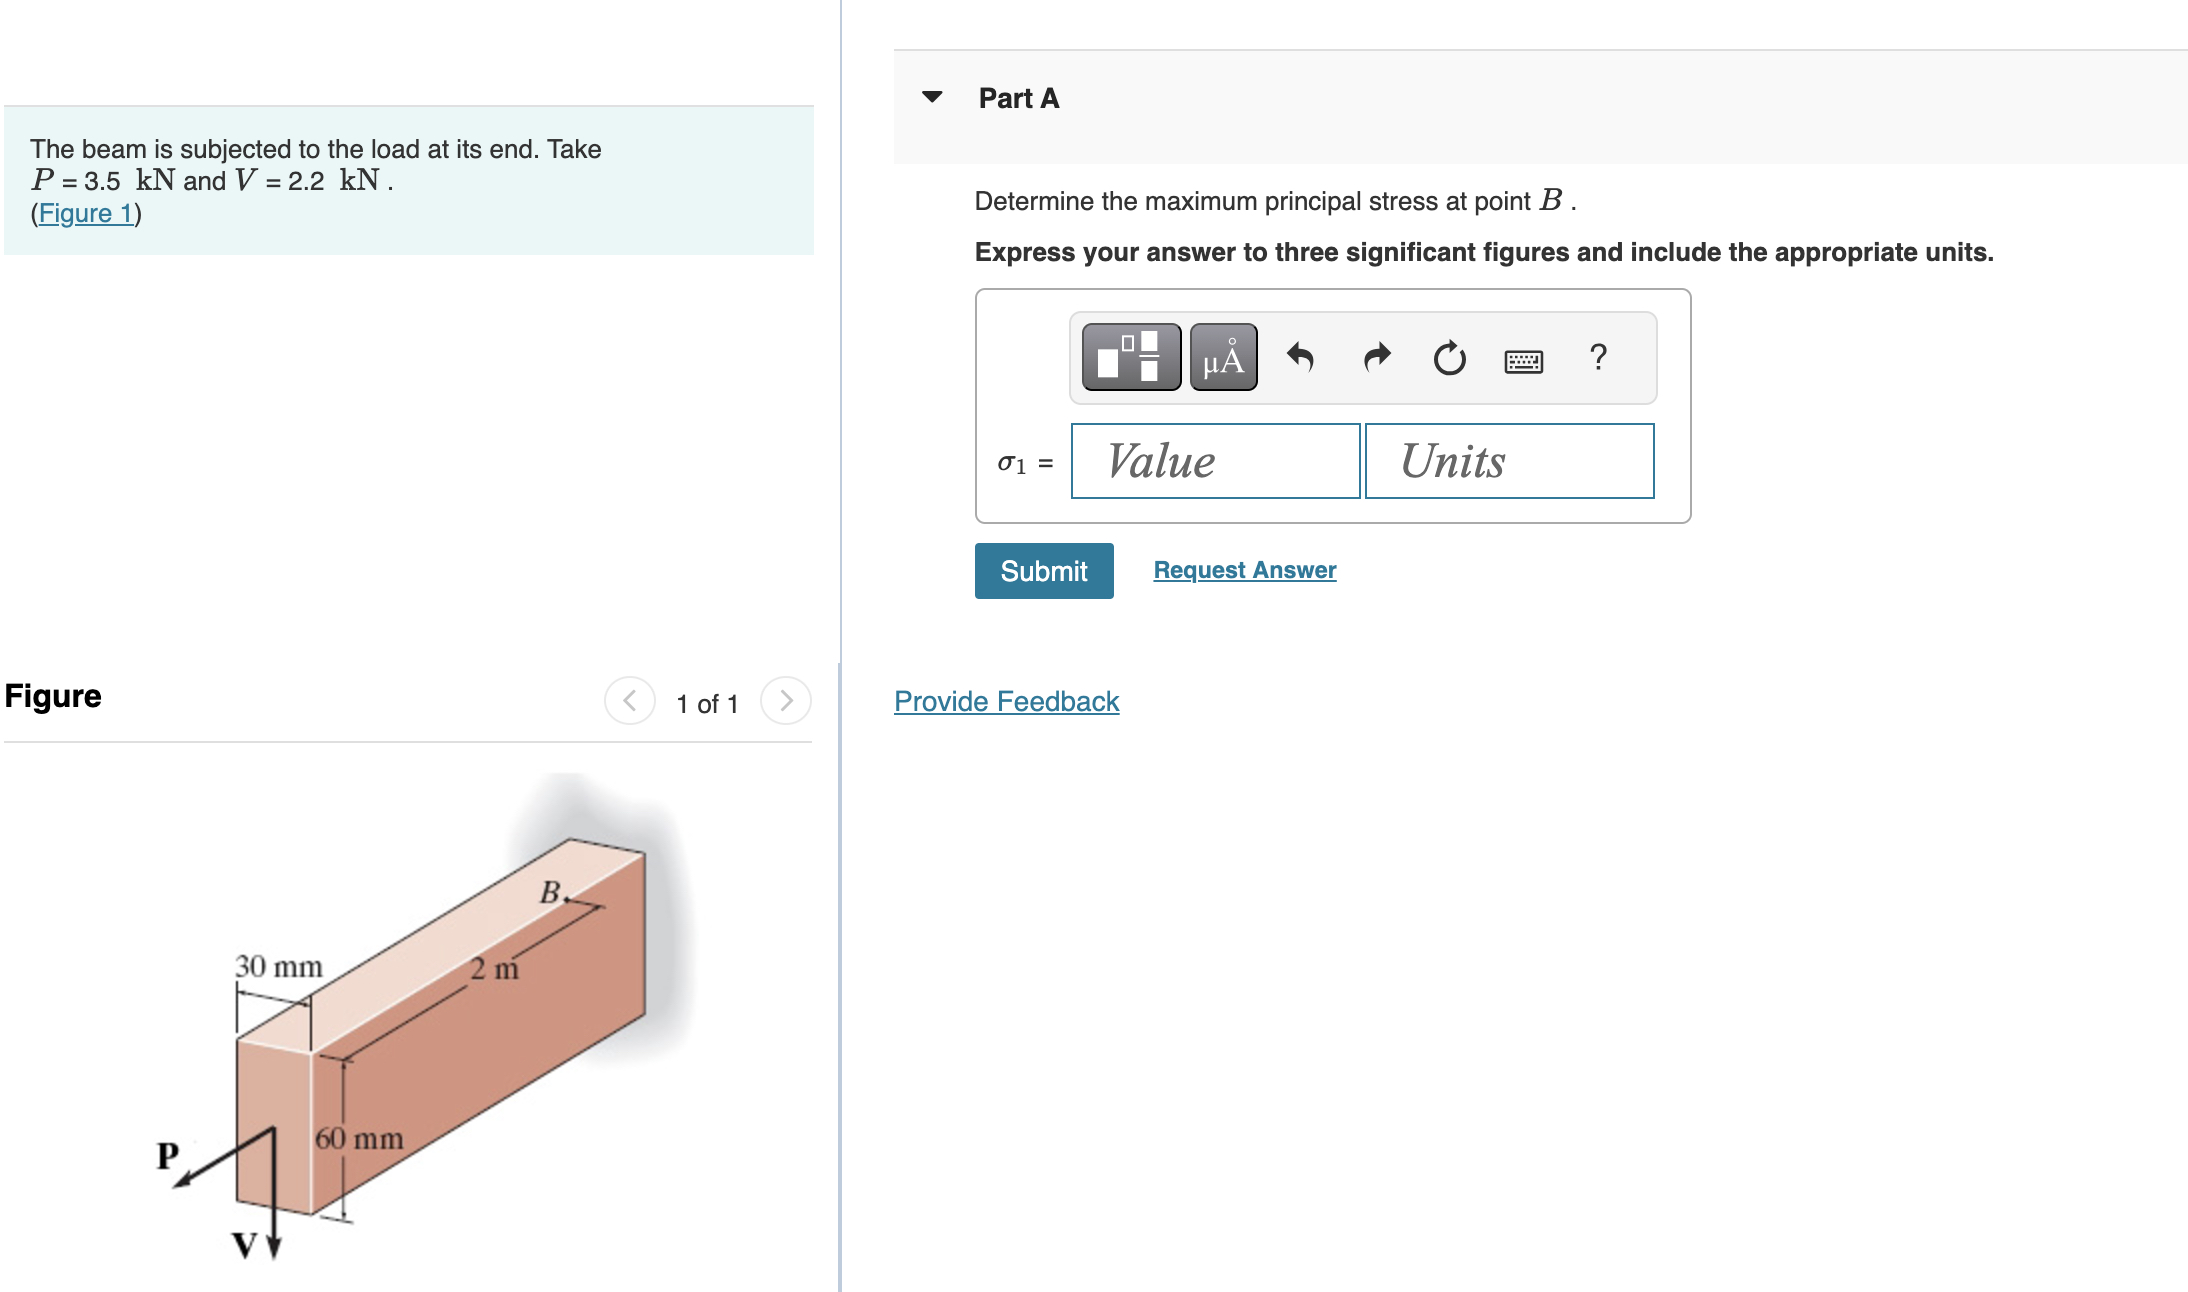Click the σ1 equals label

tap(1024, 462)
